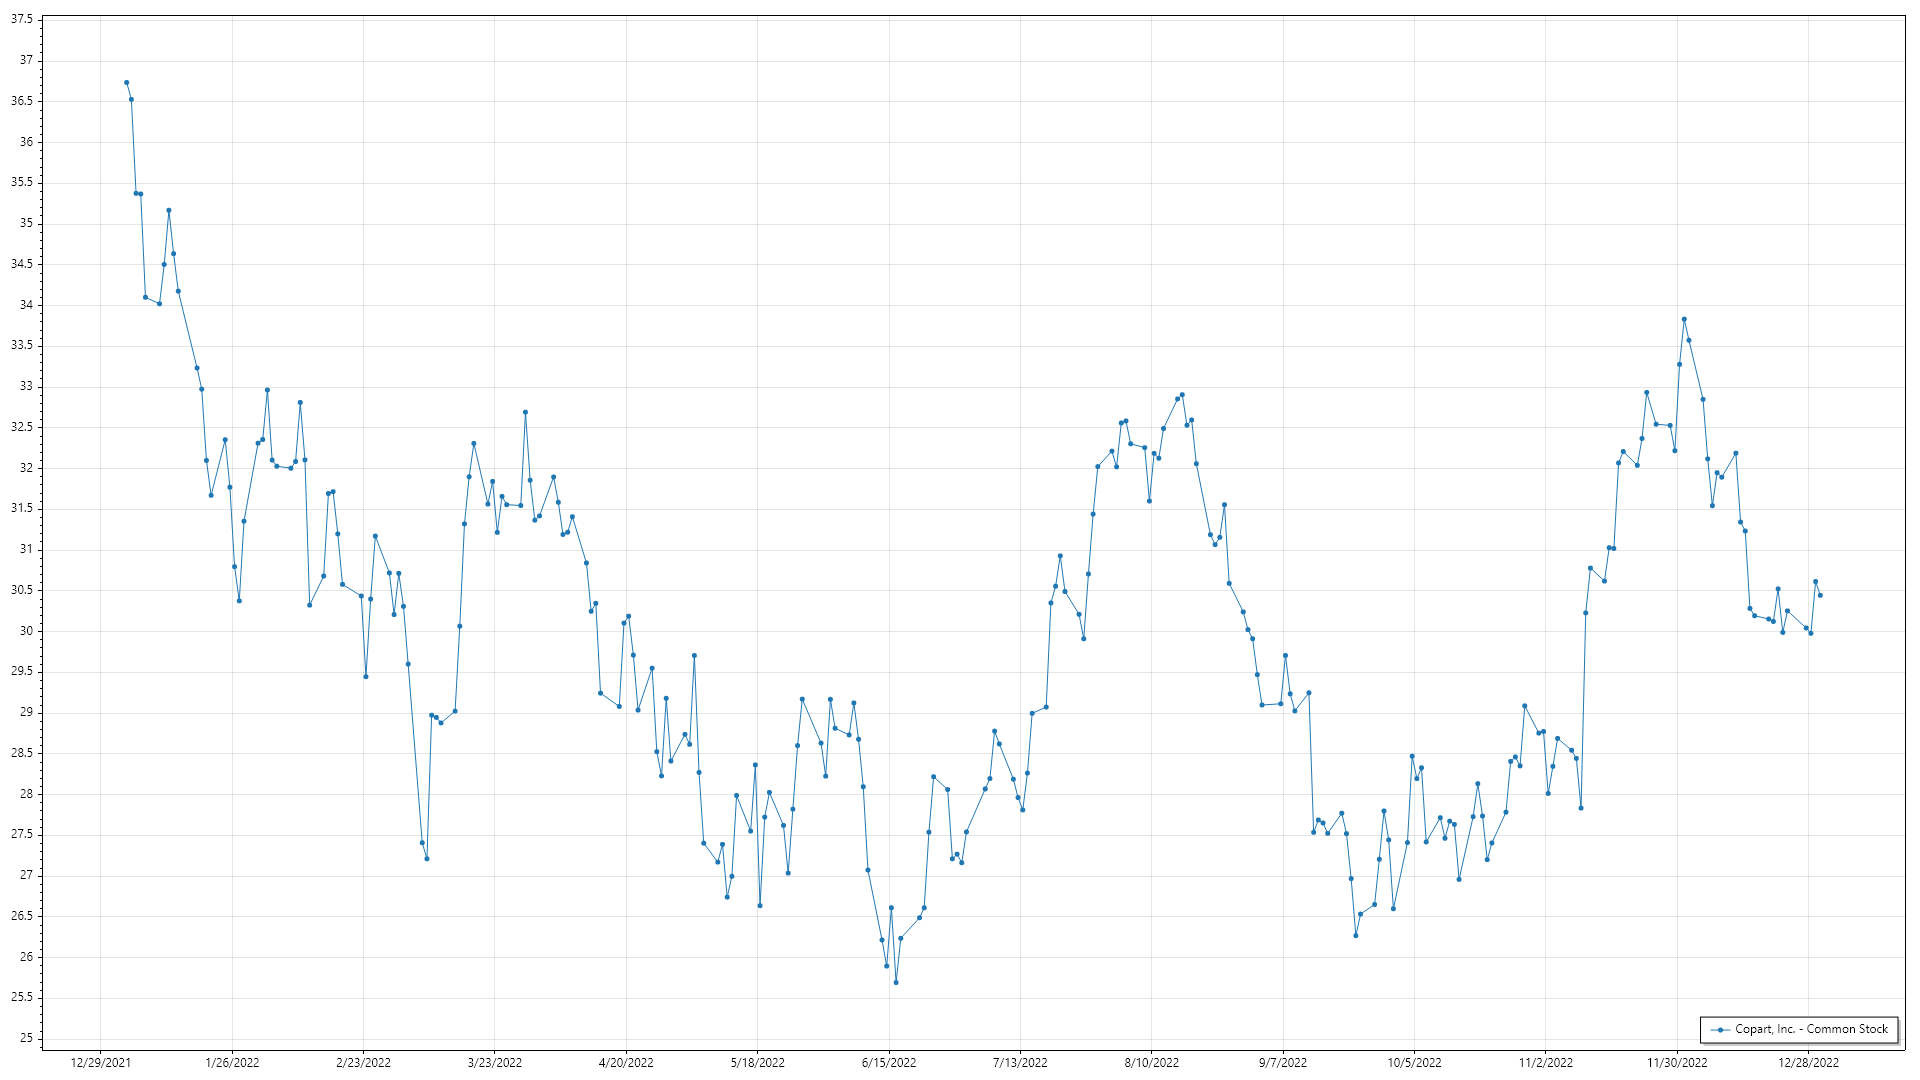Click the 25 value on the y-axis
This screenshot has width=1920, height=1080.
pyautogui.click(x=26, y=1038)
